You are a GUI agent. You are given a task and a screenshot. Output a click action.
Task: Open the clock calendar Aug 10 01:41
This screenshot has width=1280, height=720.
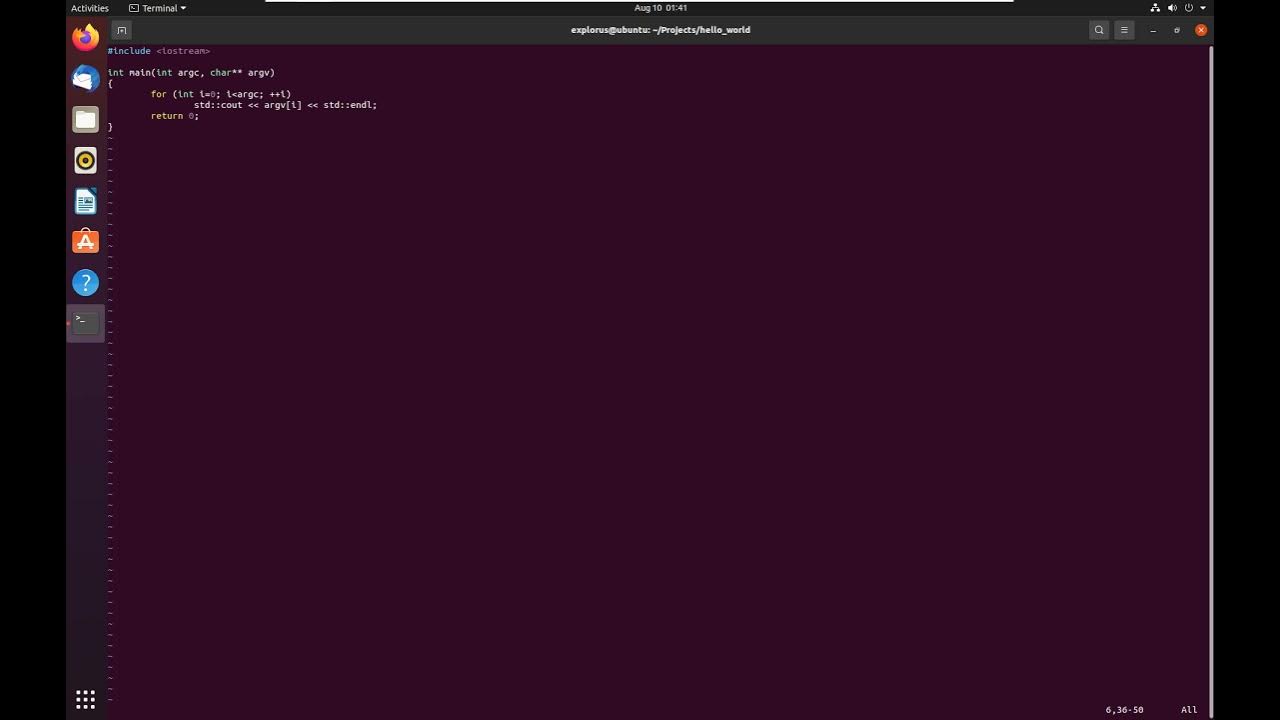[x=661, y=8]
